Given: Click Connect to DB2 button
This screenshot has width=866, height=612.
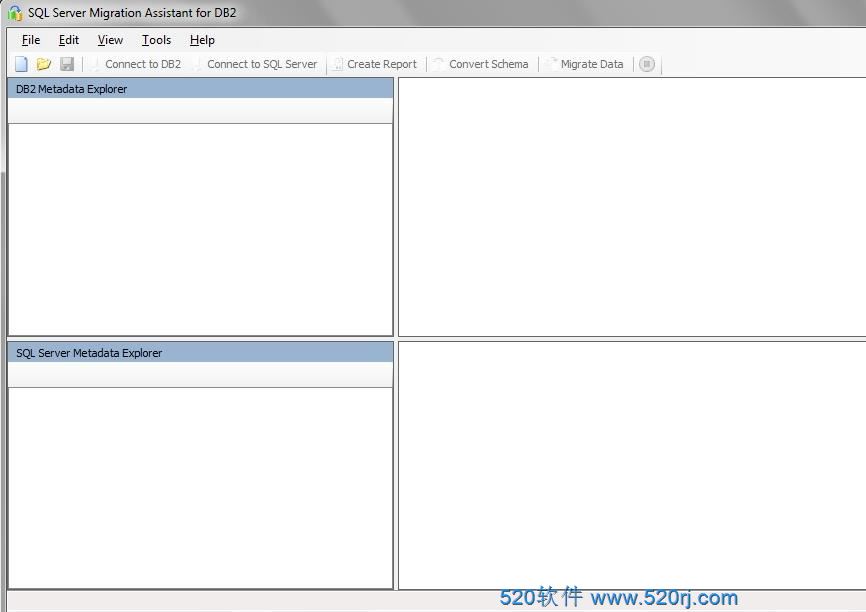Looking at the screenshot, I should tap(136, 64).
